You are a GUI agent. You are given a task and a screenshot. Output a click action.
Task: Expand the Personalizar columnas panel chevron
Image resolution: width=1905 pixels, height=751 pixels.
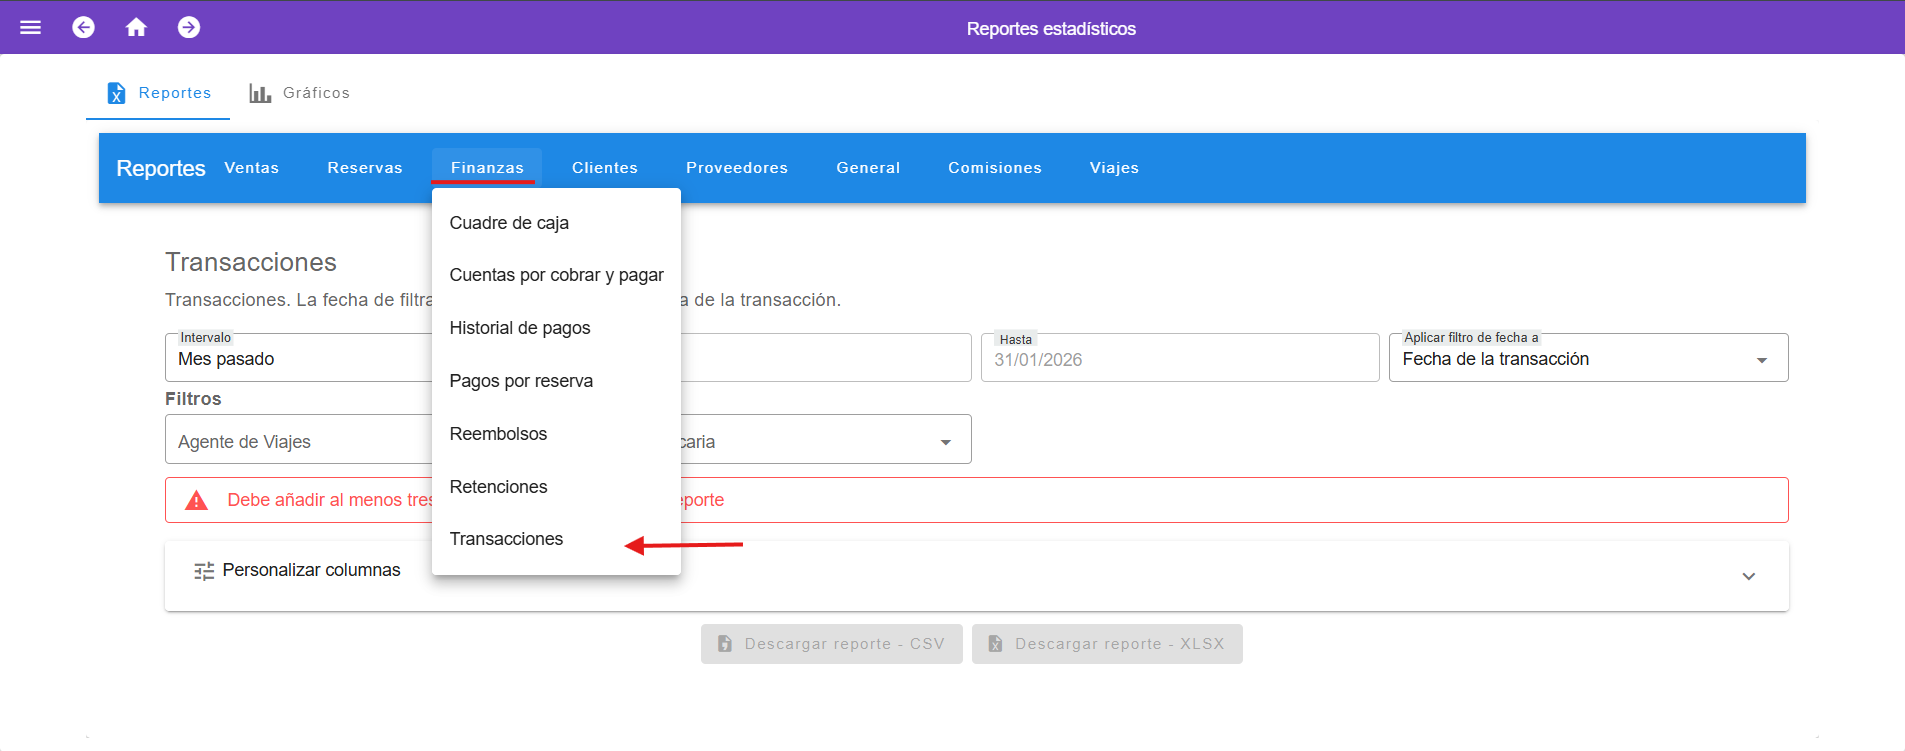point(1748,576)
